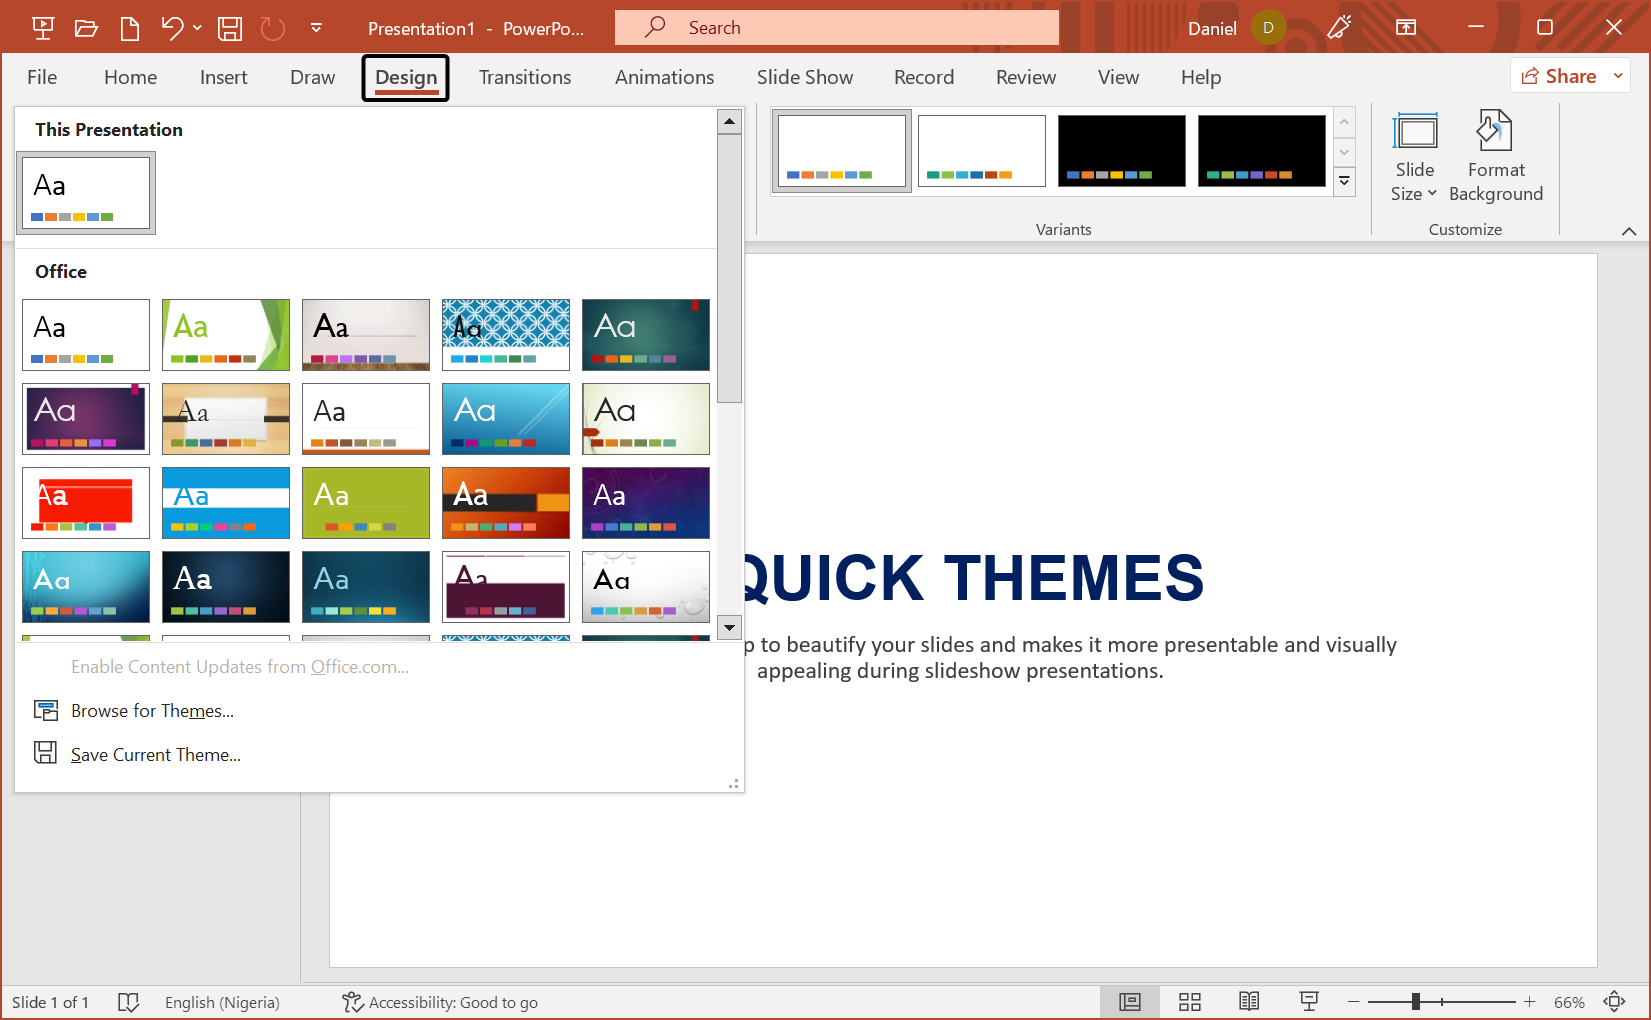Toggle Normal view in the status bar

pyautogui.click(x=1129, y=1001)
